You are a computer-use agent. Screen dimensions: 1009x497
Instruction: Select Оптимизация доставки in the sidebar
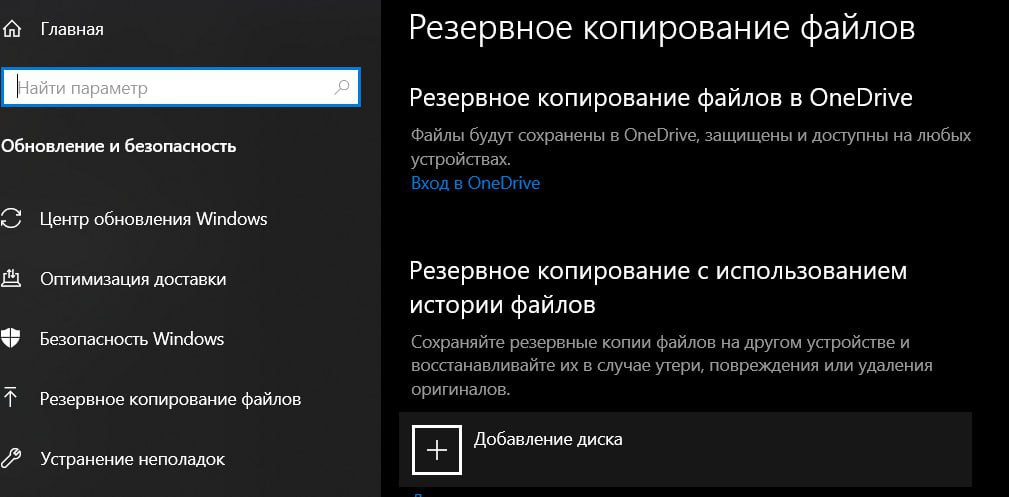pyautogui.click(x=133, y=279)
